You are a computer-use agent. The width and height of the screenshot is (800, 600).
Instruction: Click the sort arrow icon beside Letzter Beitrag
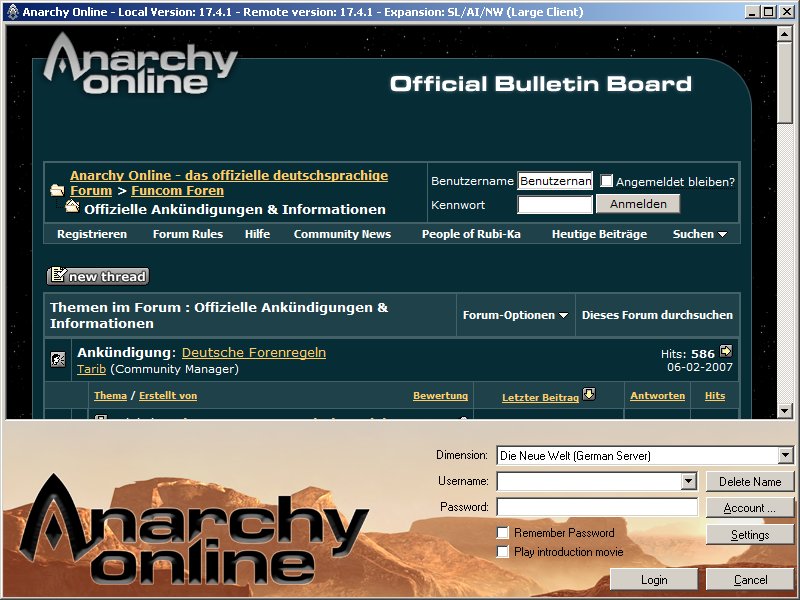tap(589, 394)
